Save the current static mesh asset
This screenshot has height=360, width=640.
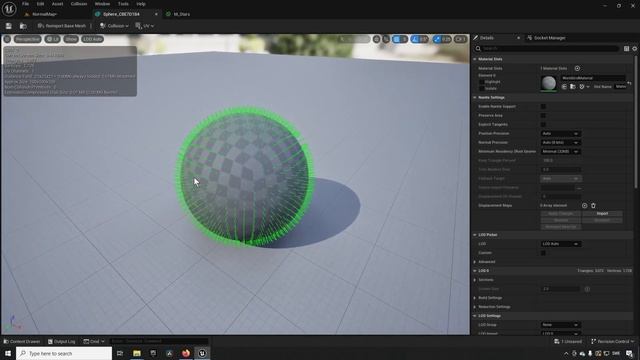(x=9, y=26)
